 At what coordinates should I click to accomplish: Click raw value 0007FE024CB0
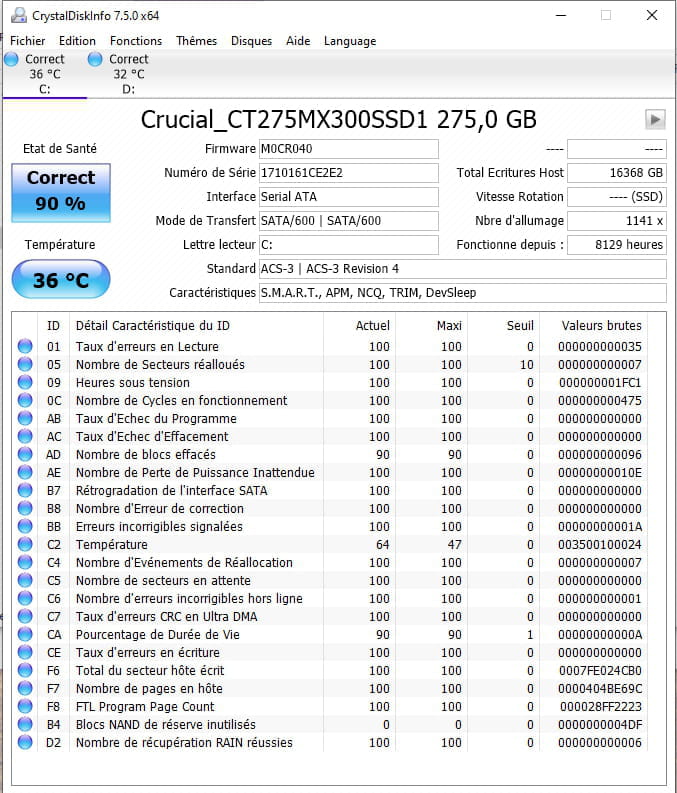coord(600,671)
